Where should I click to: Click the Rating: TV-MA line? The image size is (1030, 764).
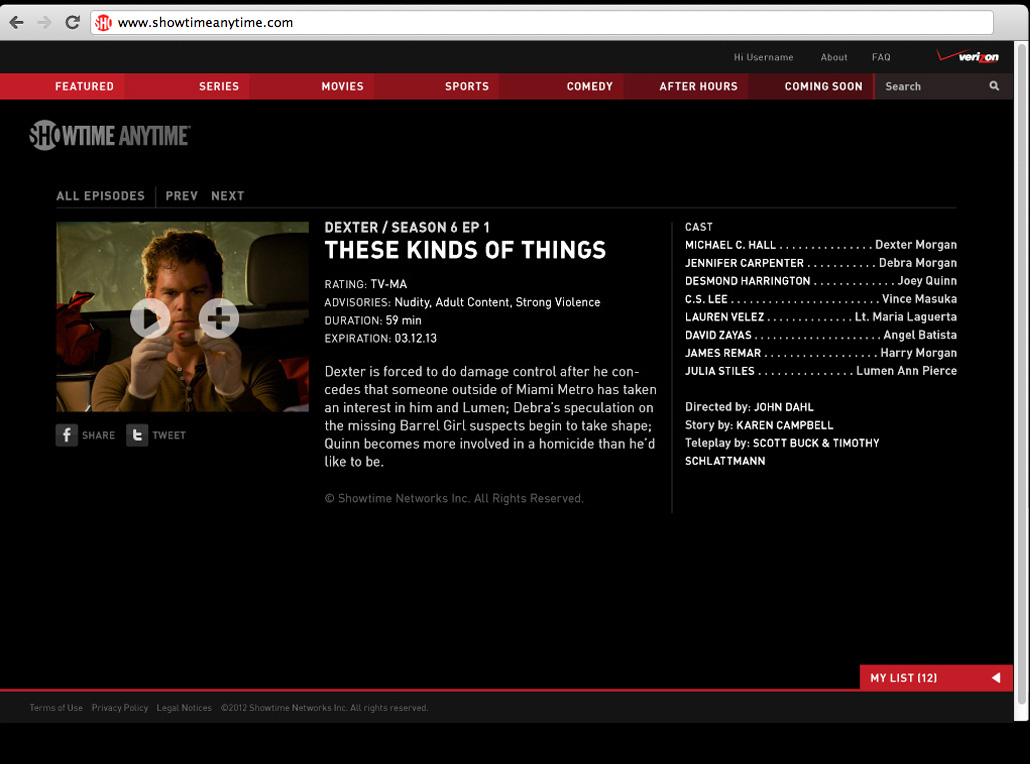(x=365, y=284)
